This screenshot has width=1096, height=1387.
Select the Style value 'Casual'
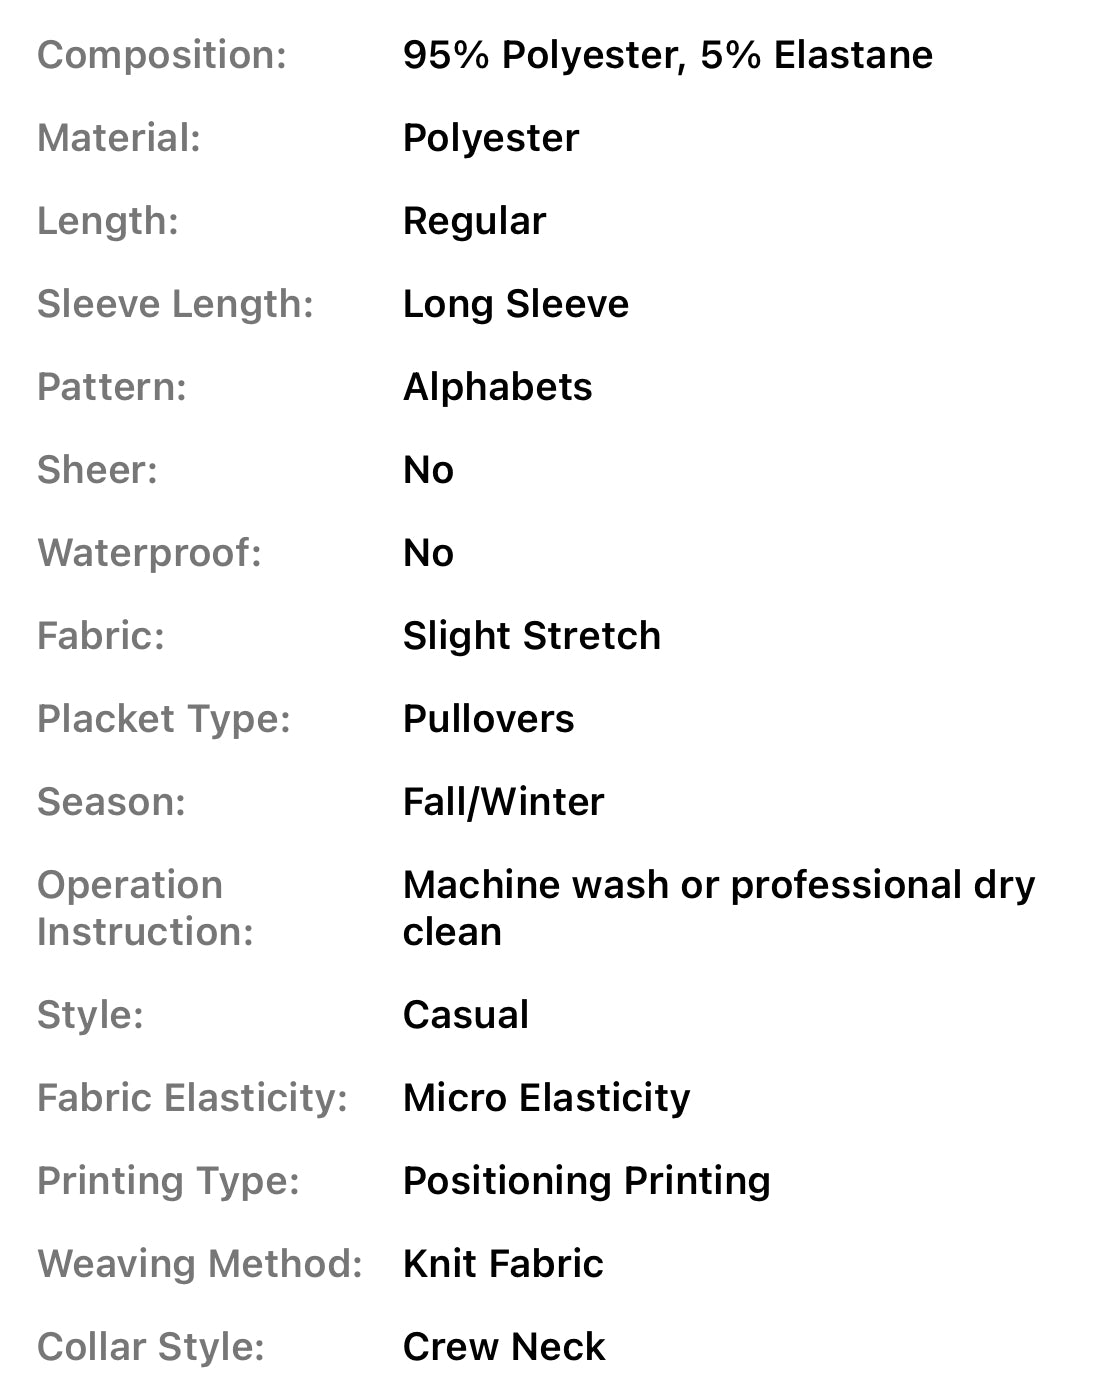[465, 1015]
